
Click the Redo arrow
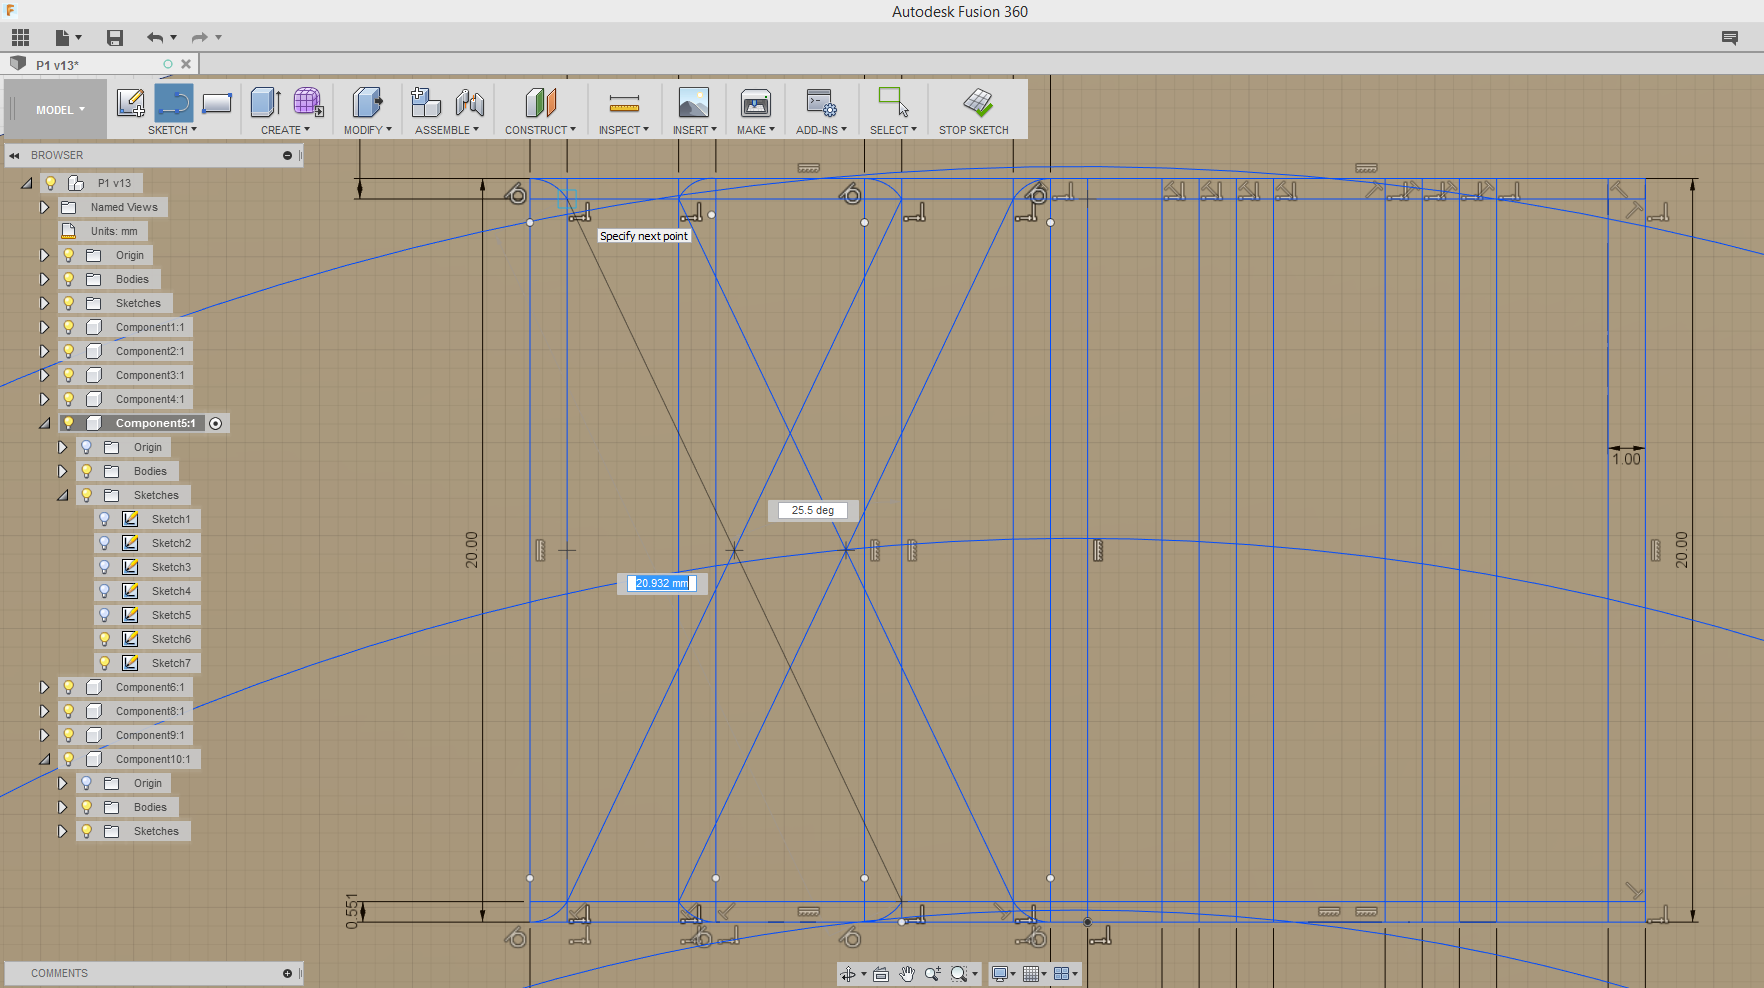tap(199, 38)
